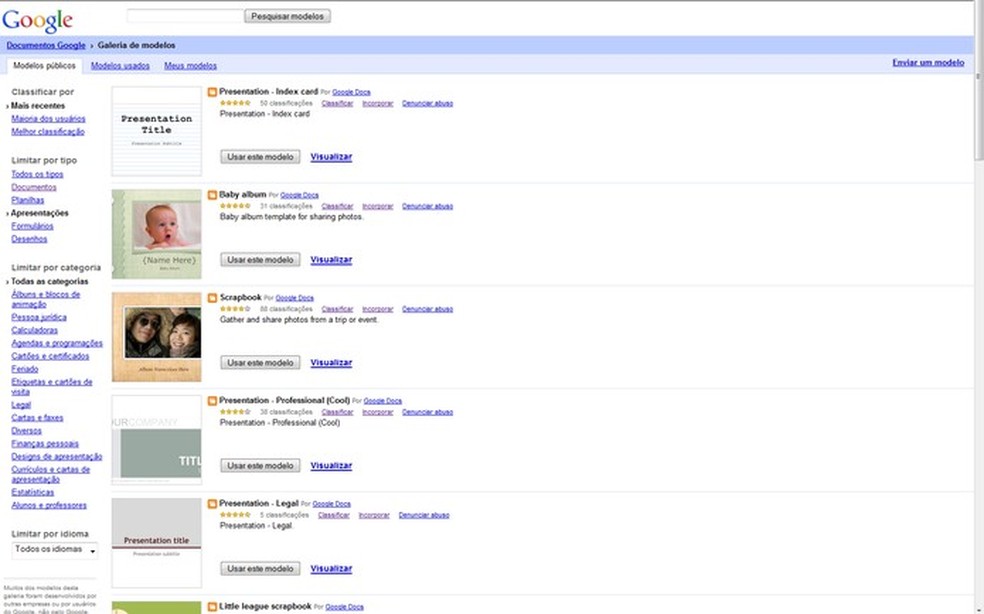Select Apresentações type filter

40,213
